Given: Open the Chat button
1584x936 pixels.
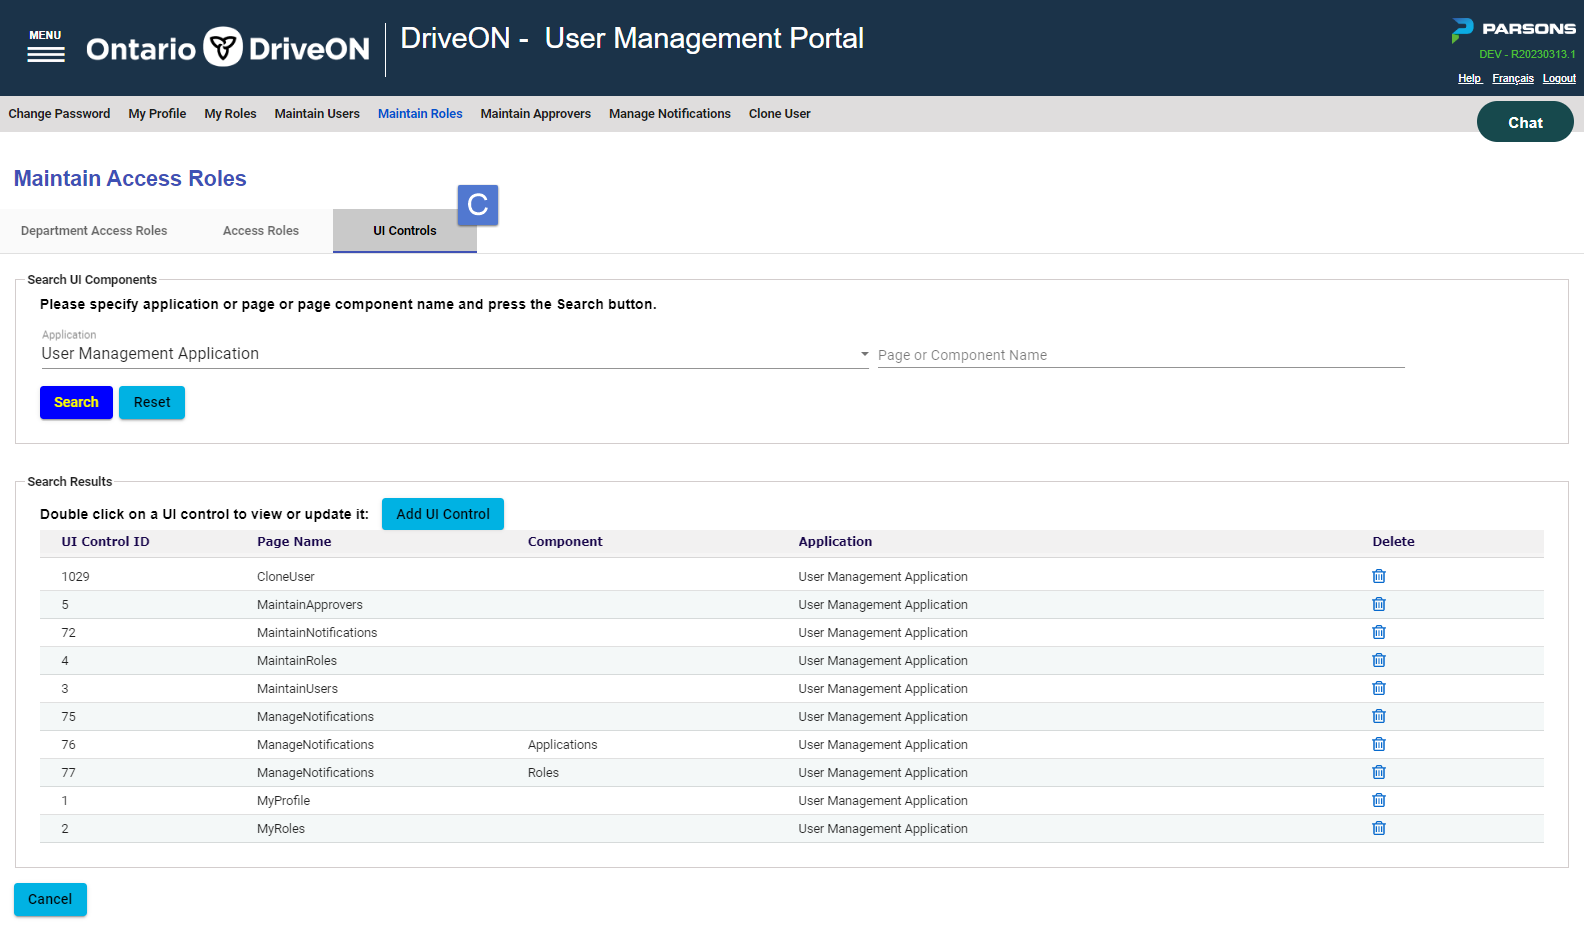Looking at the screenshot, I should (x=1525, y=122).
